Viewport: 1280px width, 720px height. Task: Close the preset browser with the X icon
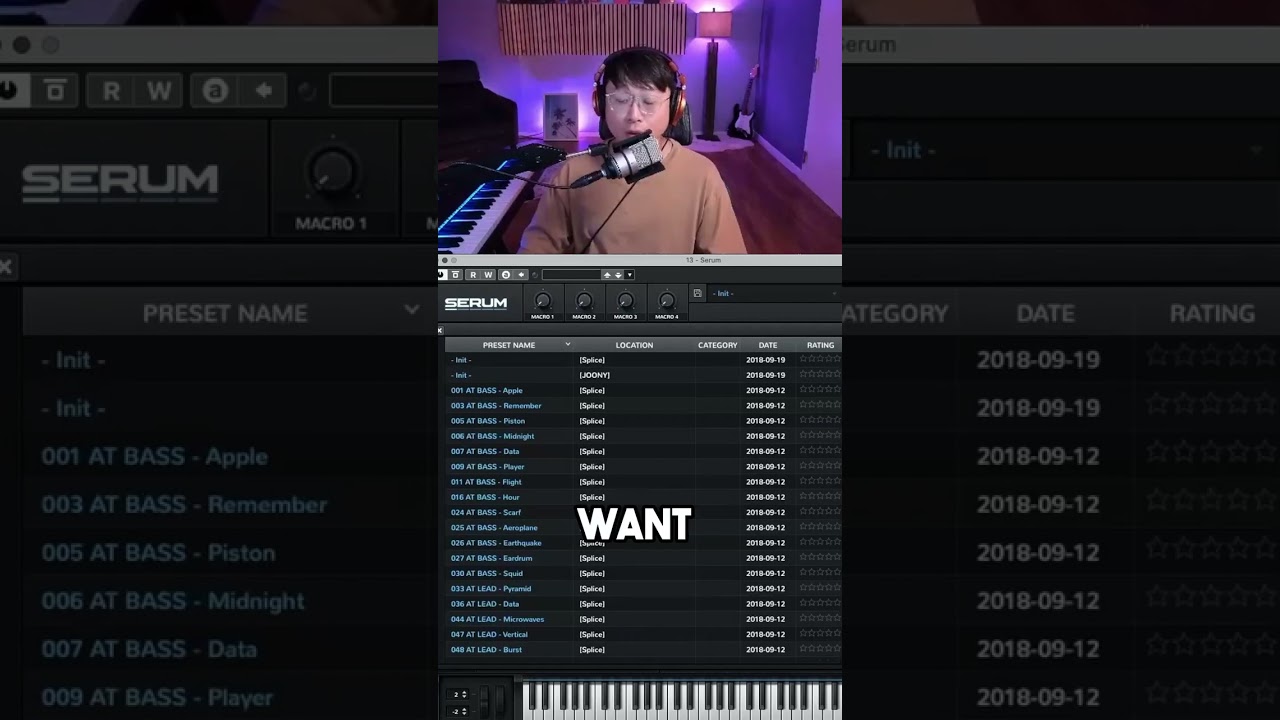440,330
